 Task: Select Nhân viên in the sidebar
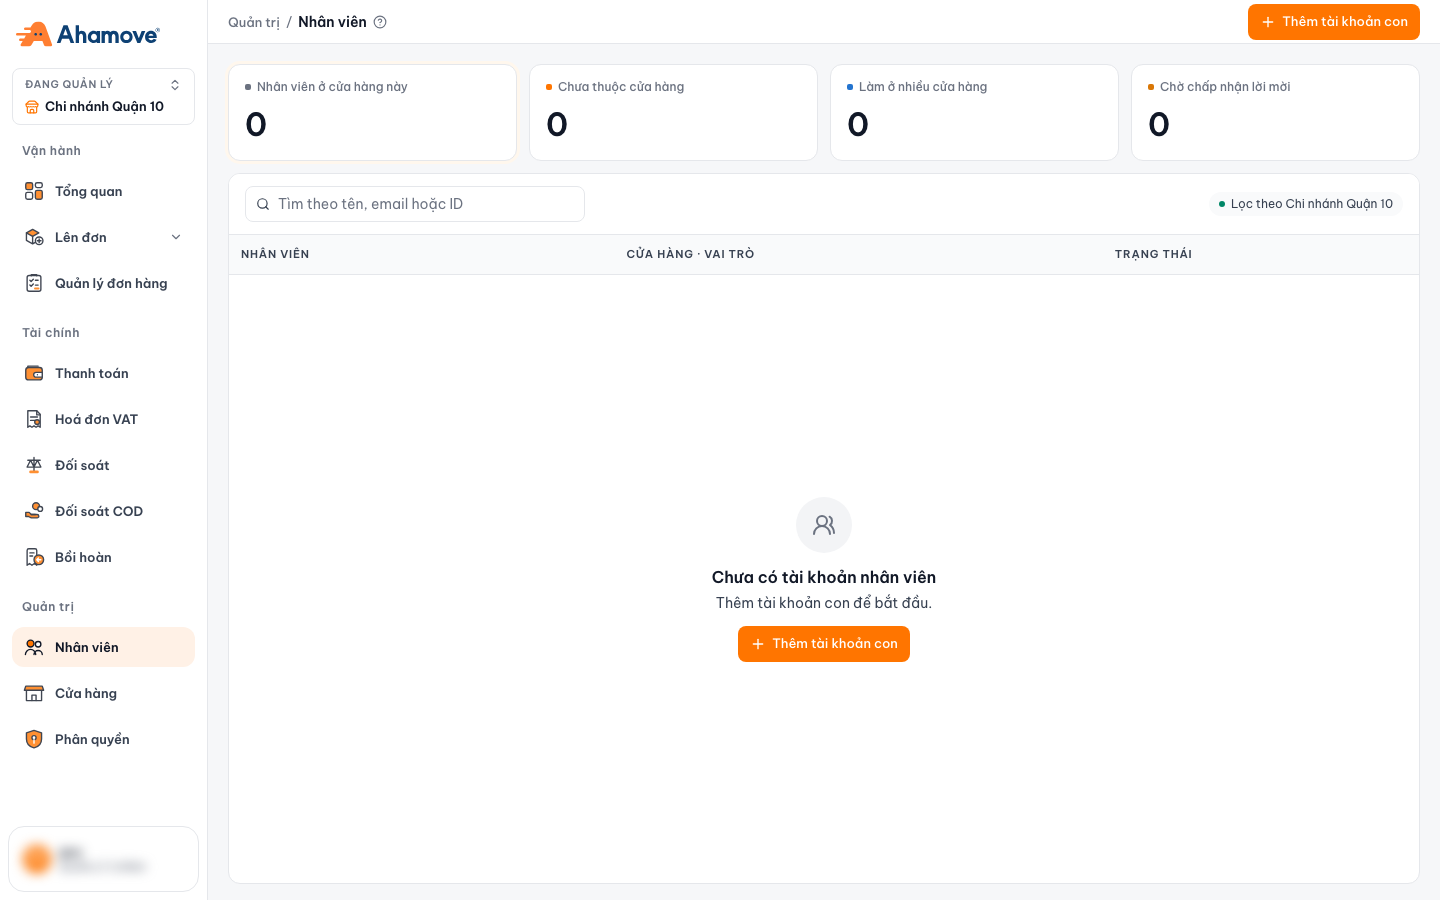pyautogui.click(x=103, y=647)
